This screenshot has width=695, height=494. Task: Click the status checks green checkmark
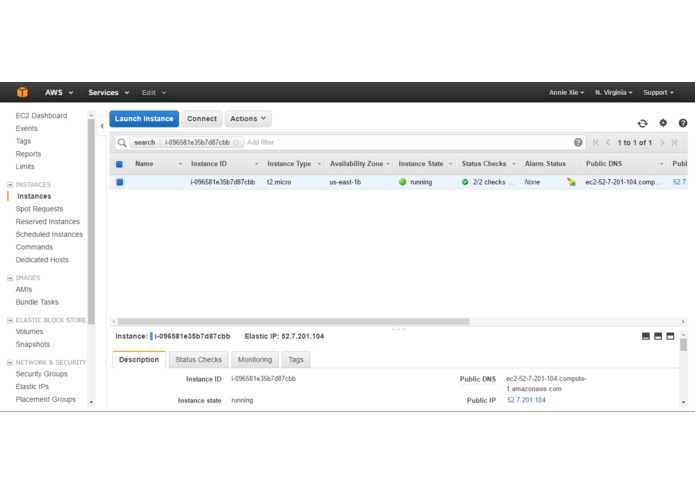465,182
